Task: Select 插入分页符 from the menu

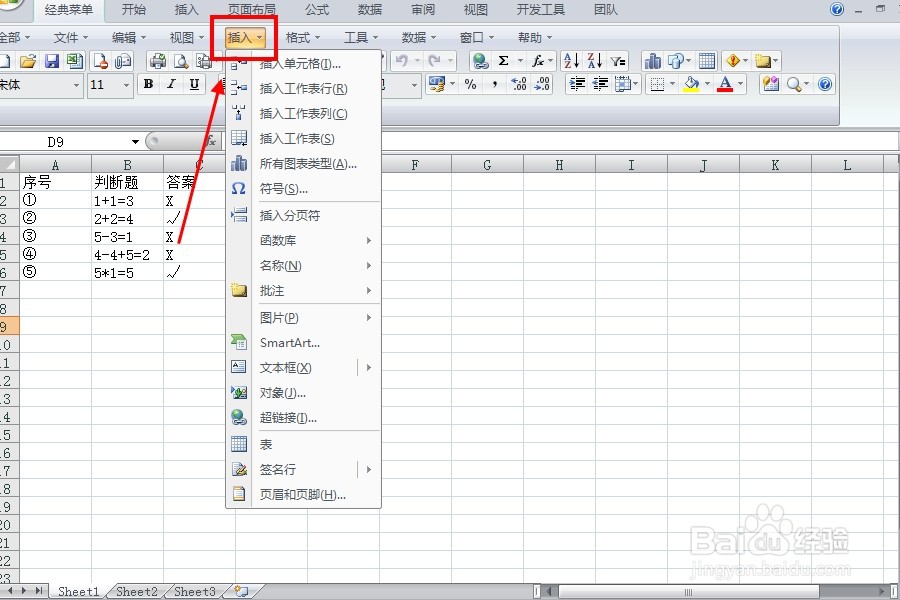Action: tap(290, 215)
